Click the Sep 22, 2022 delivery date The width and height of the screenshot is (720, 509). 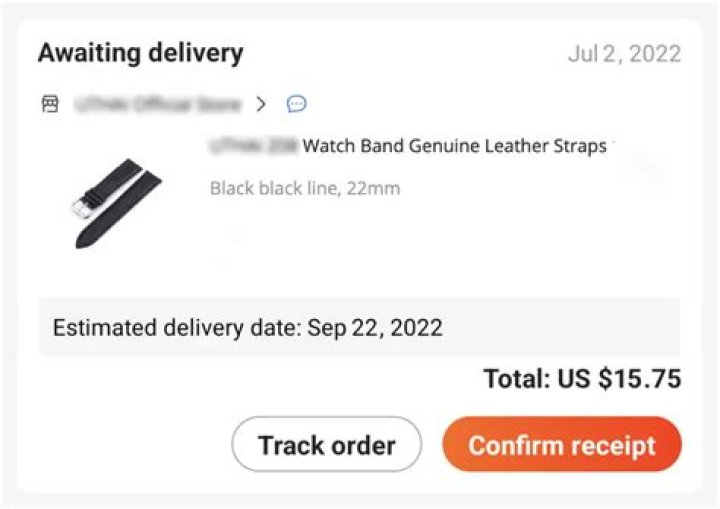[375, 327]
